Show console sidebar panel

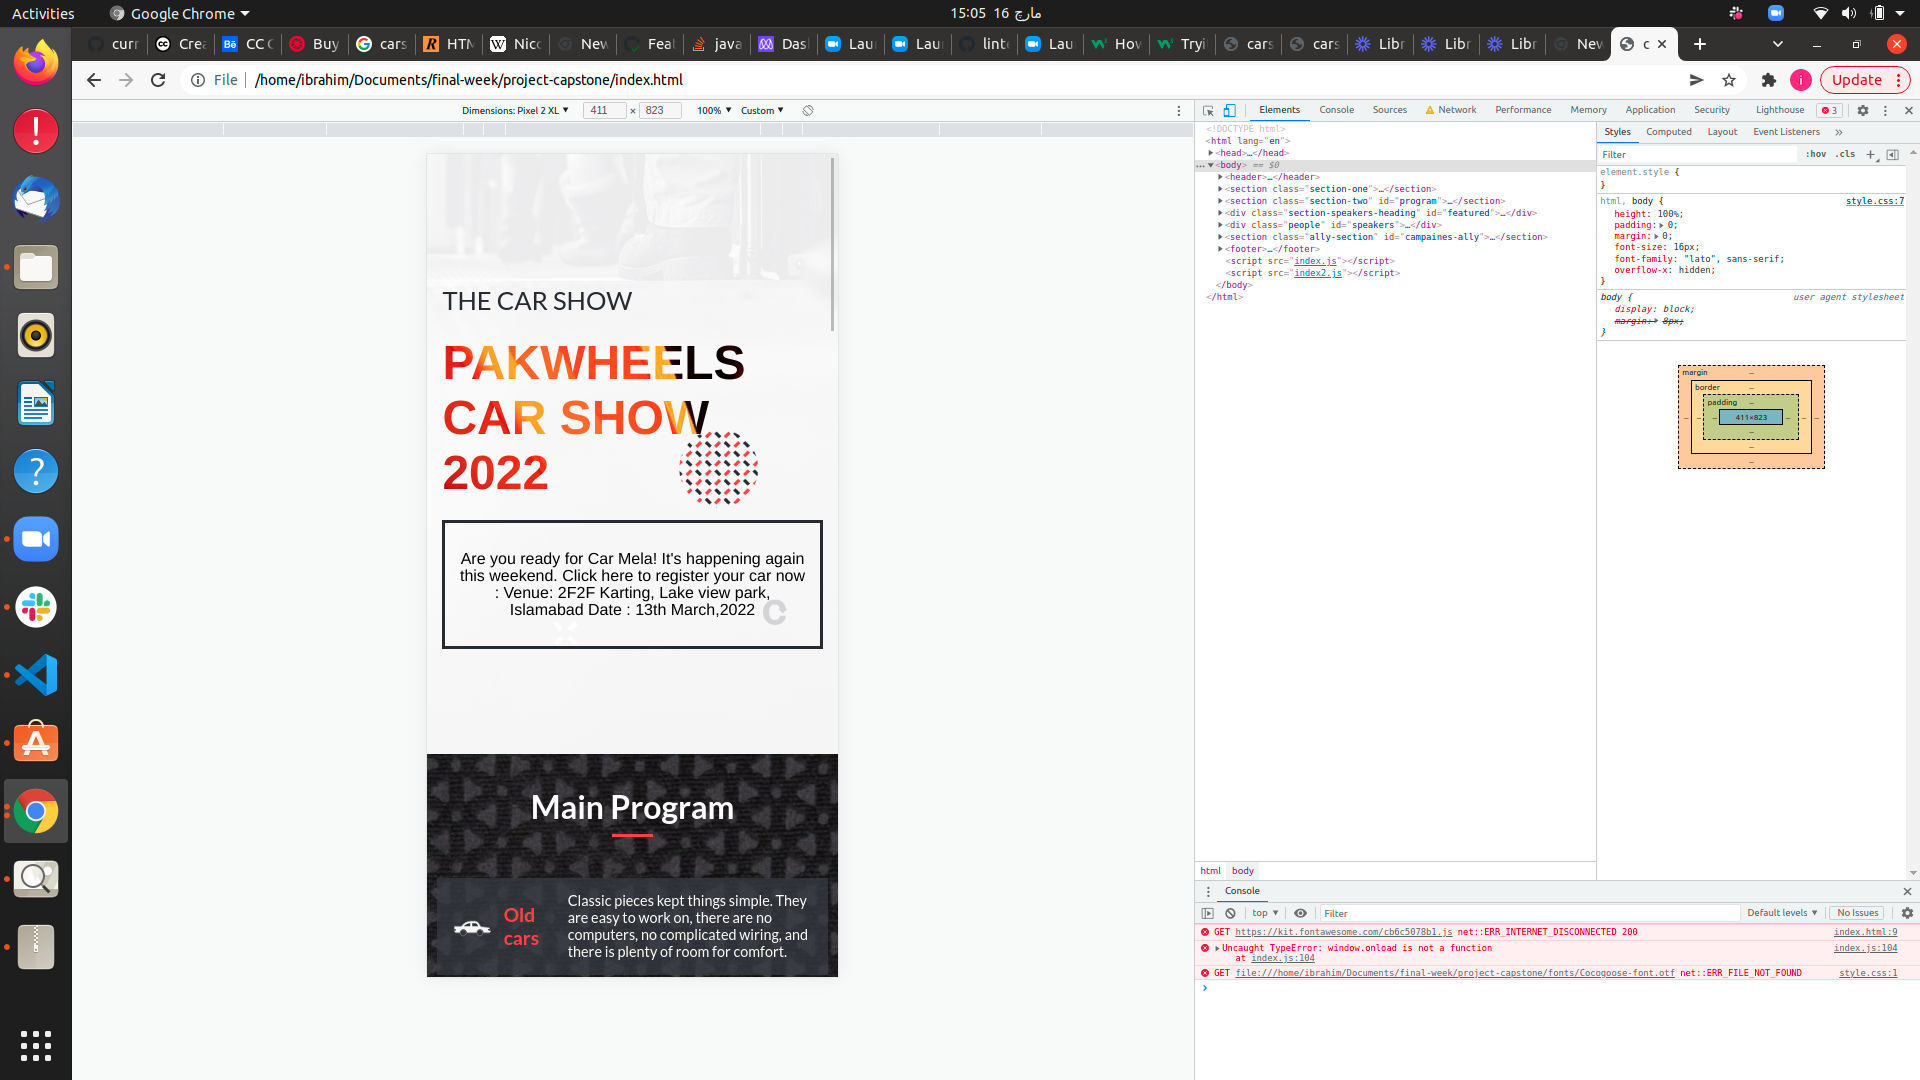point(1207,913)
